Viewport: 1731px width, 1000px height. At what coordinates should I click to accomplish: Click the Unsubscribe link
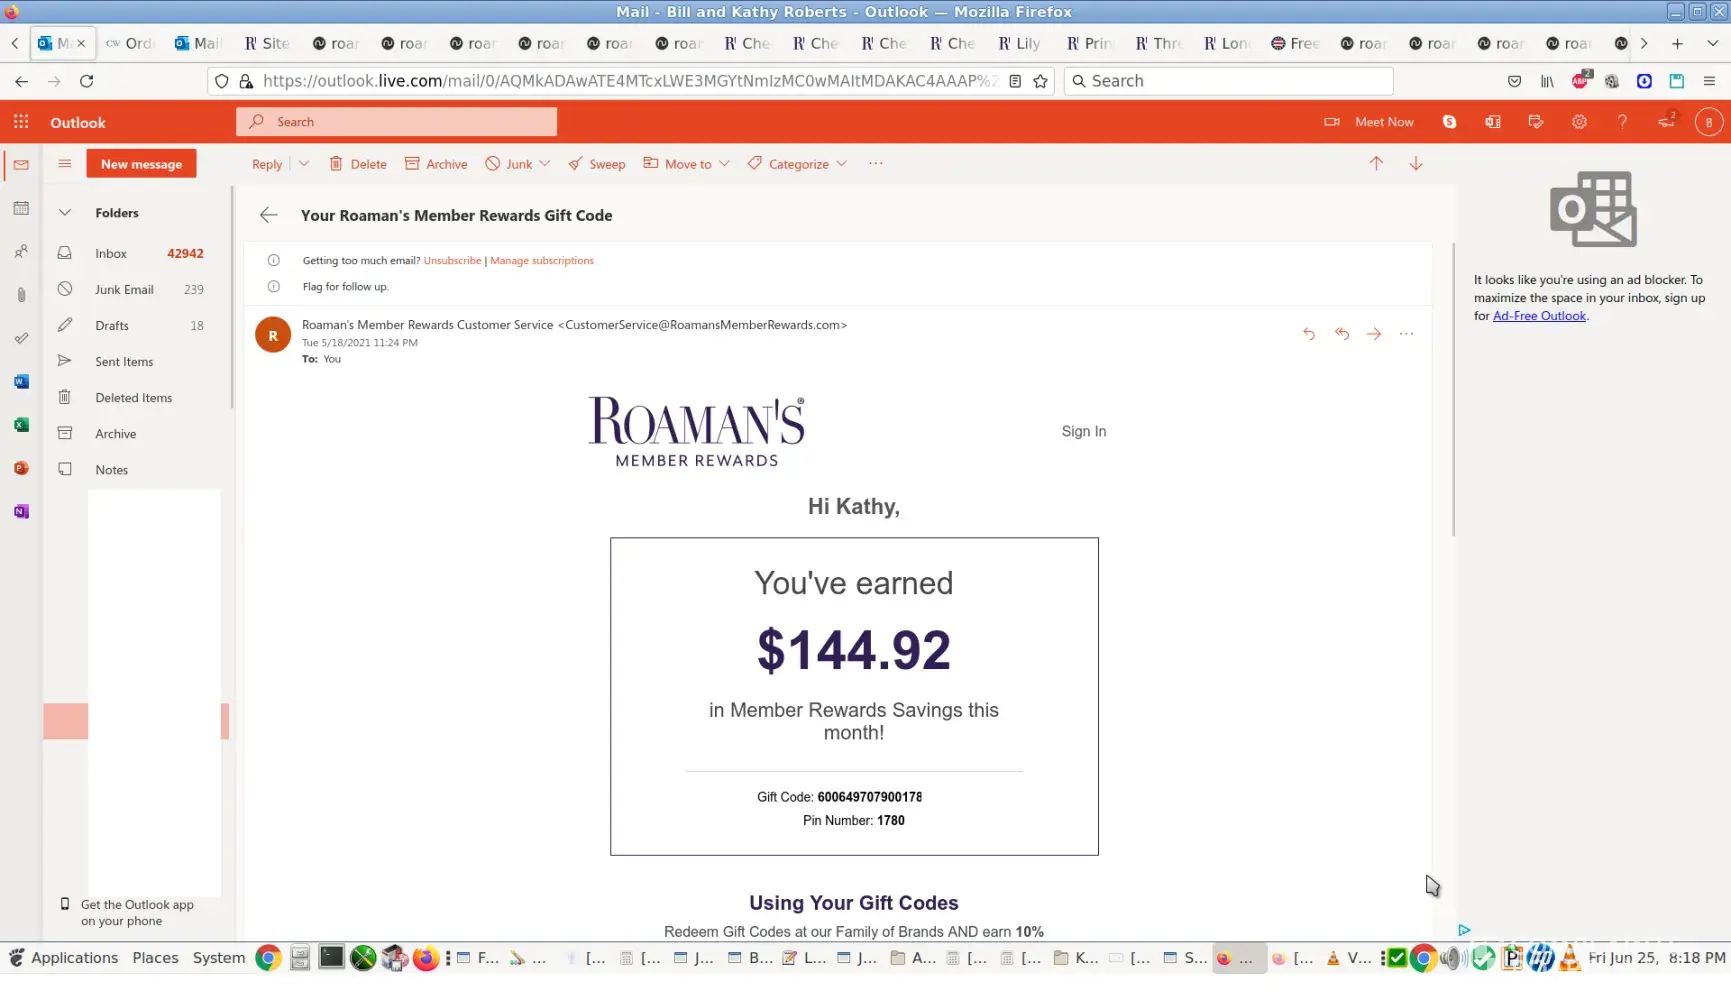pos(452,261)
